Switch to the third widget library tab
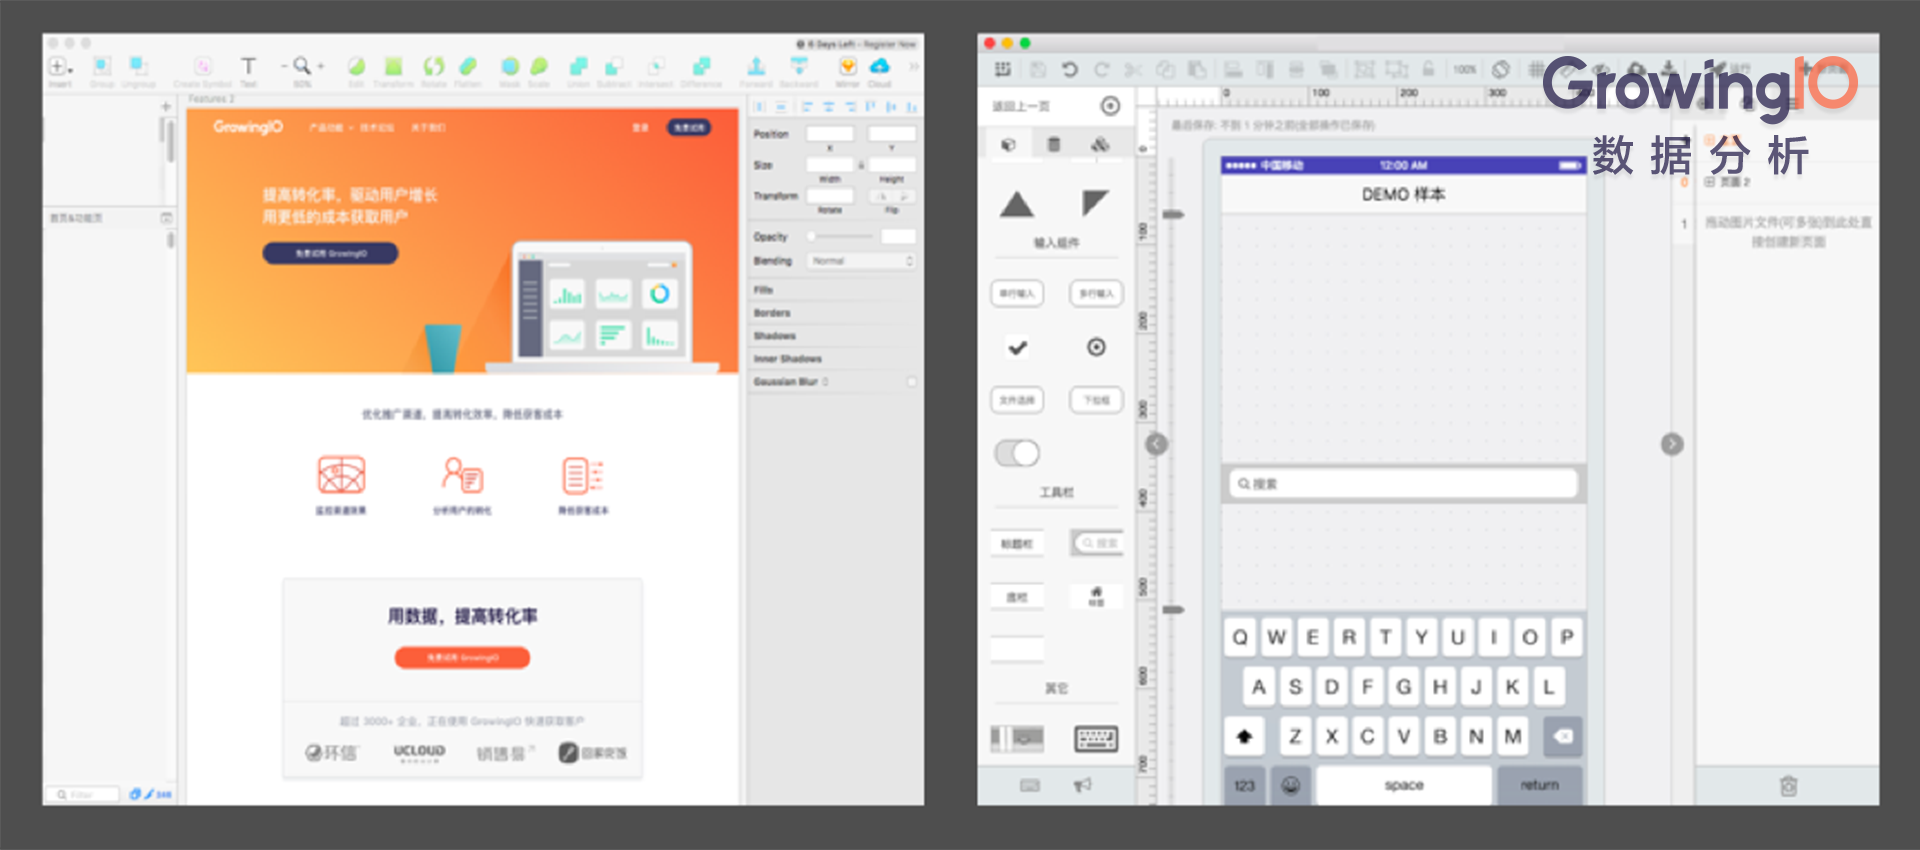This screenshot has width=1920, height=850. click(x=1100, y=145)
